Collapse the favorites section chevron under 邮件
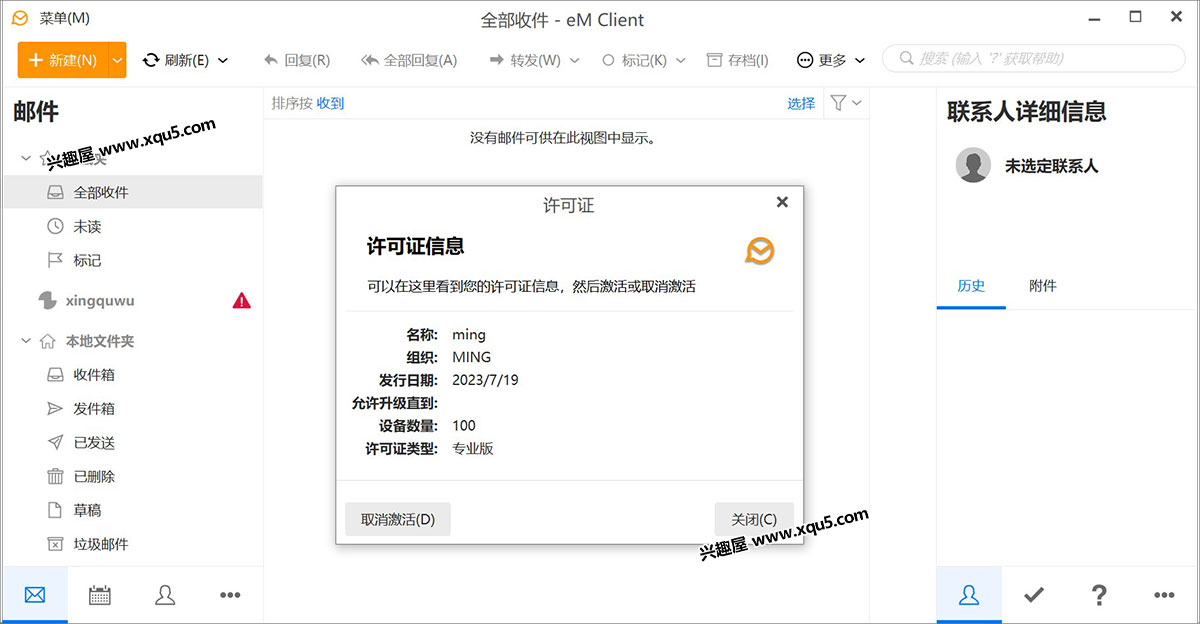The image size is (1200, 624). (x=26, y=158)
